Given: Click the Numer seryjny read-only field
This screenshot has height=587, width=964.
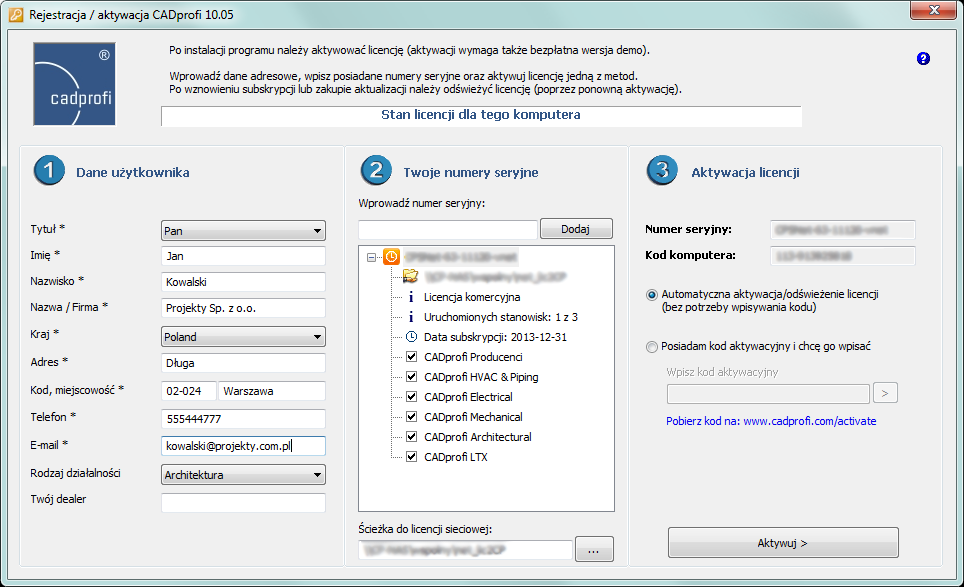Looking at the screenshot, I should [843, 230].
